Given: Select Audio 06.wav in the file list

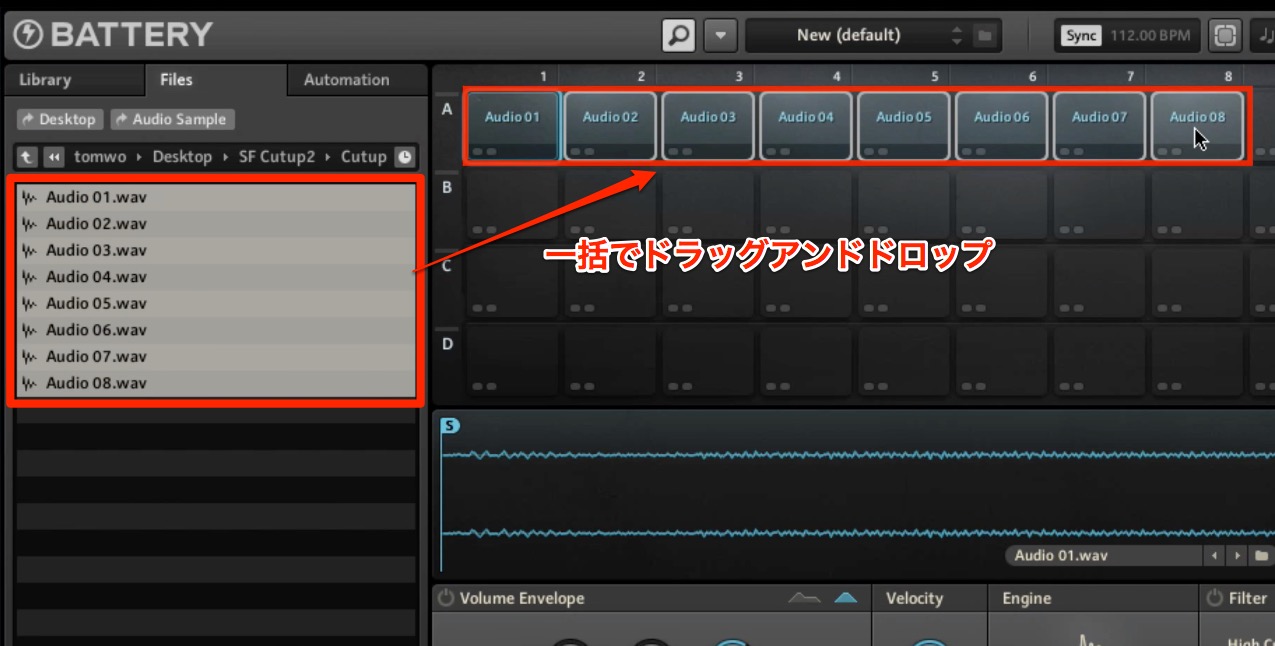Looking at the screenshot, I should pos(216,330).
